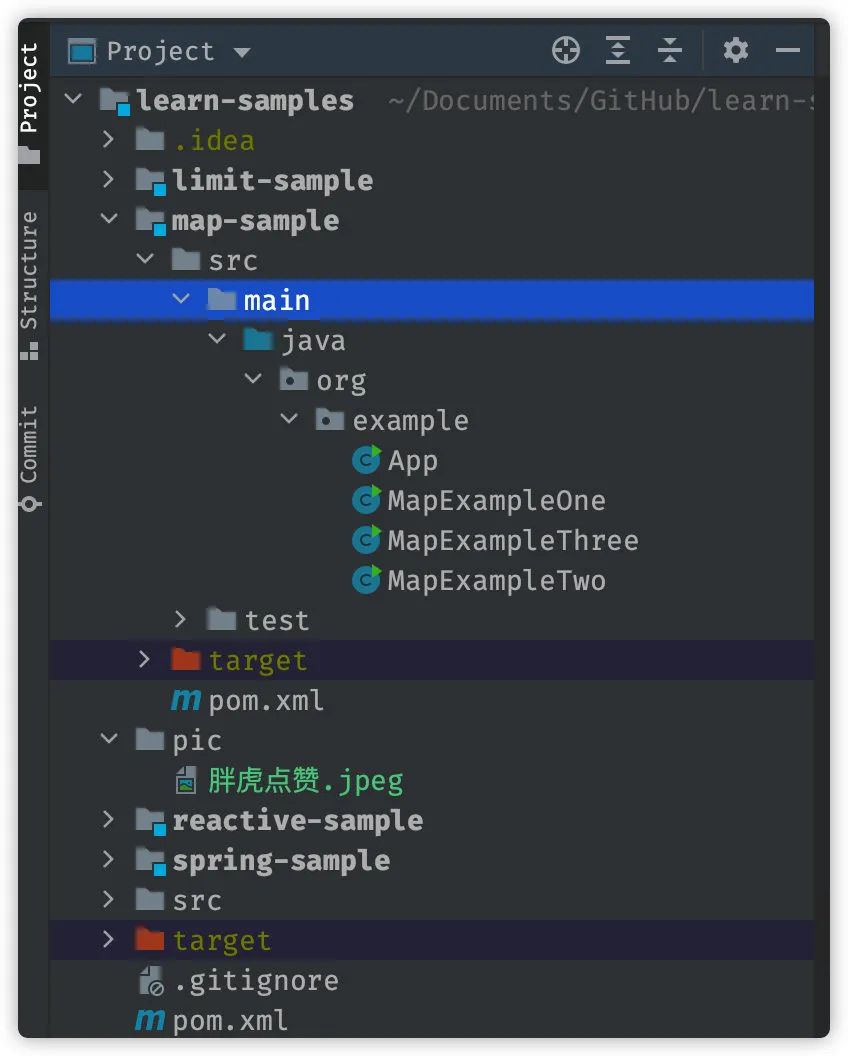848x1056 pixels.
Task: Switch to the Structure tool window tab
Action: click(29, 285)
